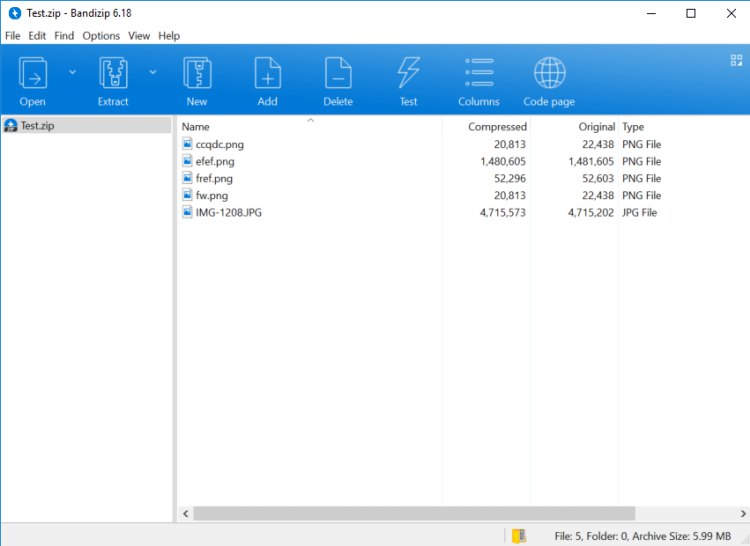Screen dimensions: 750x546
Task: Click the yellow archive icon in status bar
Action: tap(518, 536)
